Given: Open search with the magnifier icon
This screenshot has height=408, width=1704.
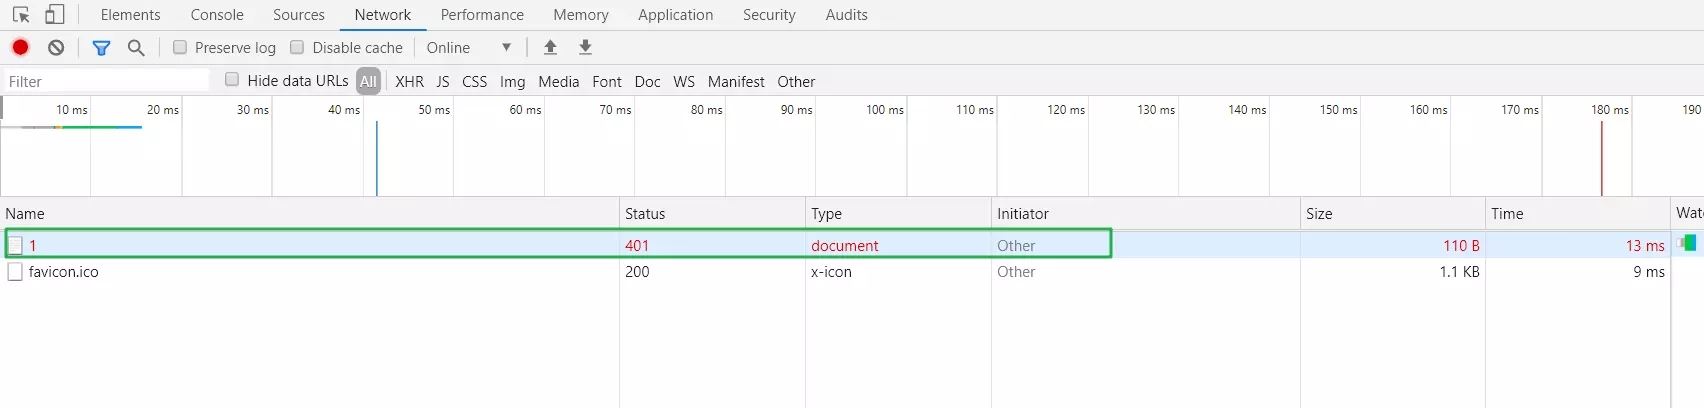Looking at the screenshot, I should tap(136, 47).
